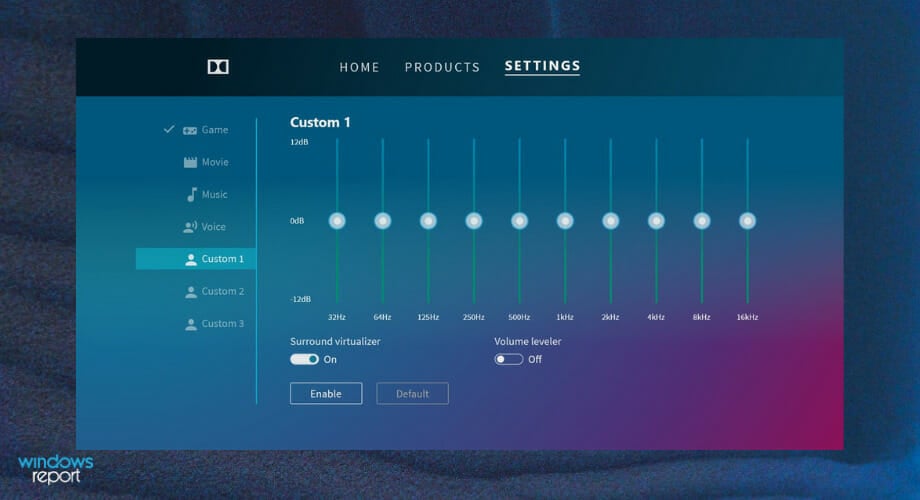Click the 'Off' status text
Screen dimensions: 920x500
click(x=535, y=359)
